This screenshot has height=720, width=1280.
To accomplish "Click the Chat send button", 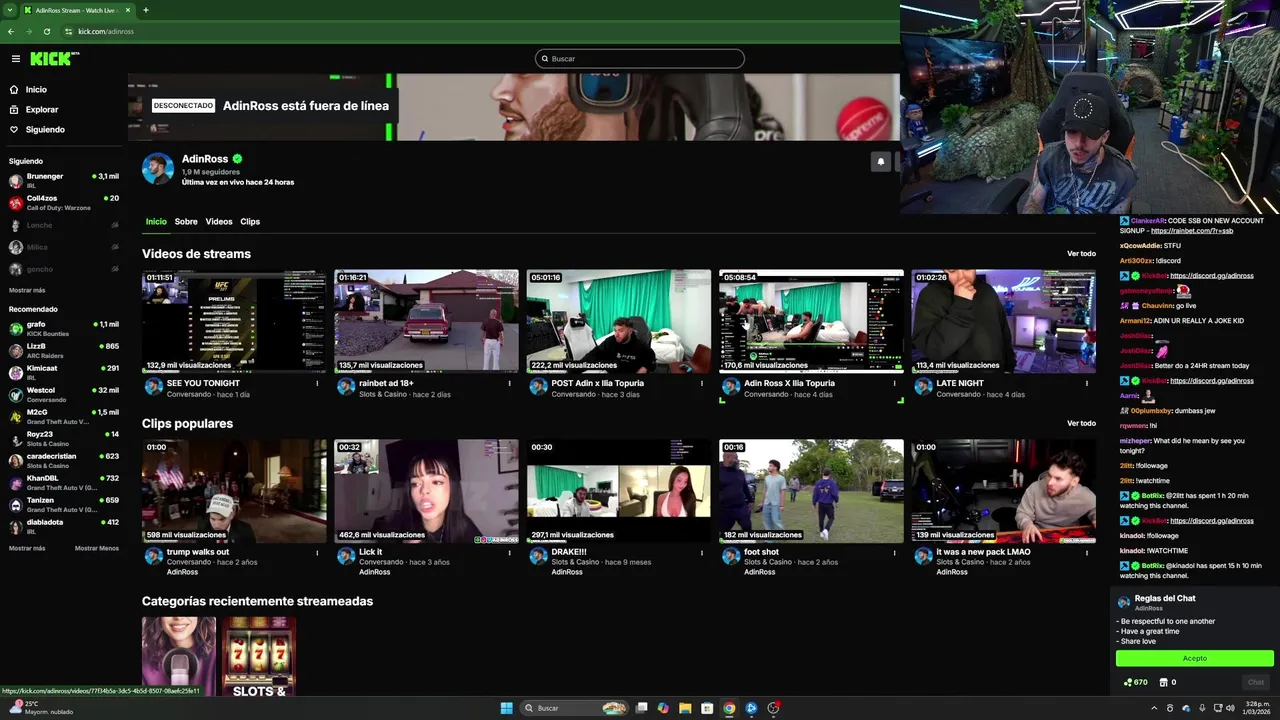I will (x=1256, y=682).
